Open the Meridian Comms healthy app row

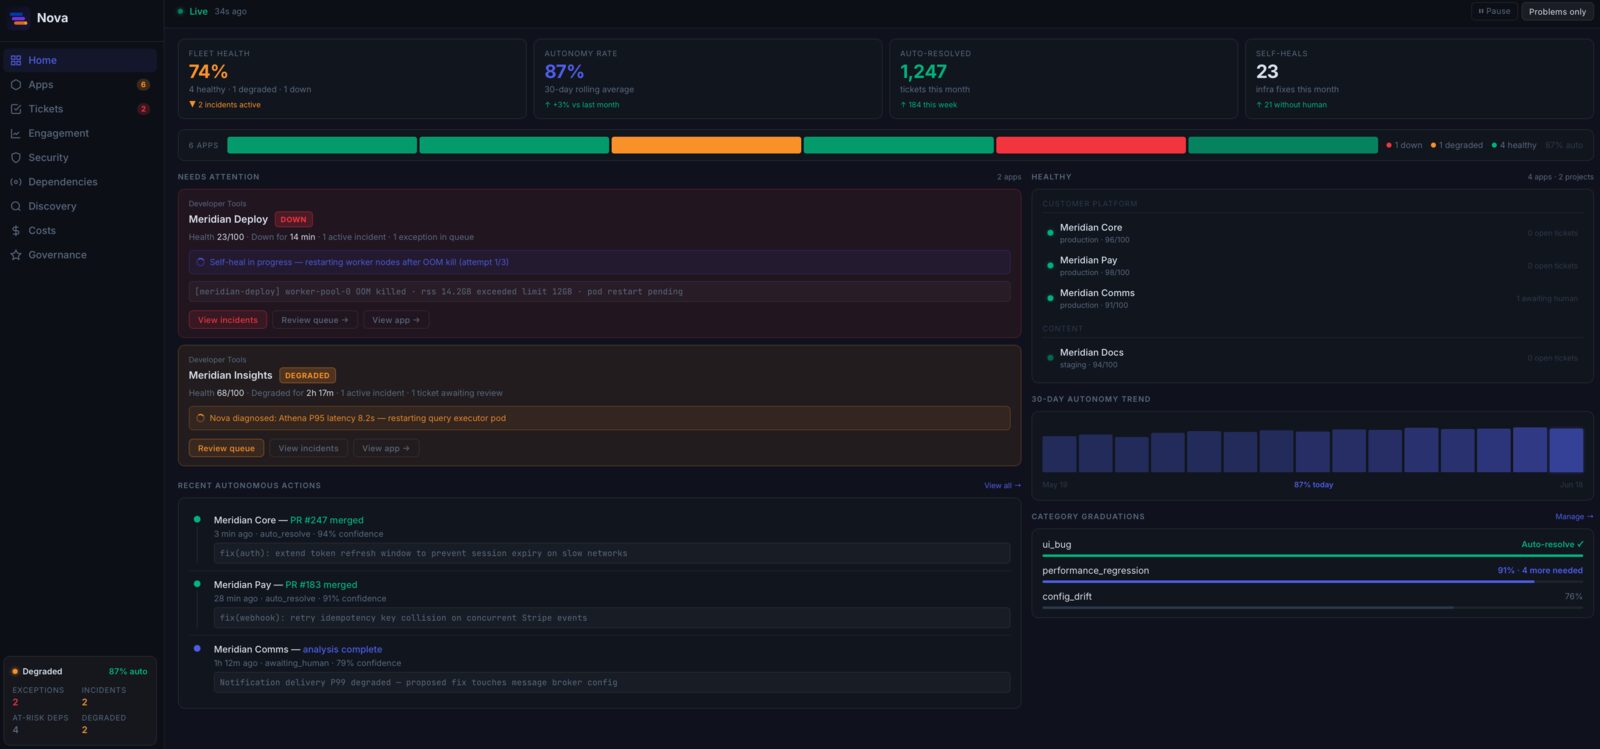tap(1312, 299)
